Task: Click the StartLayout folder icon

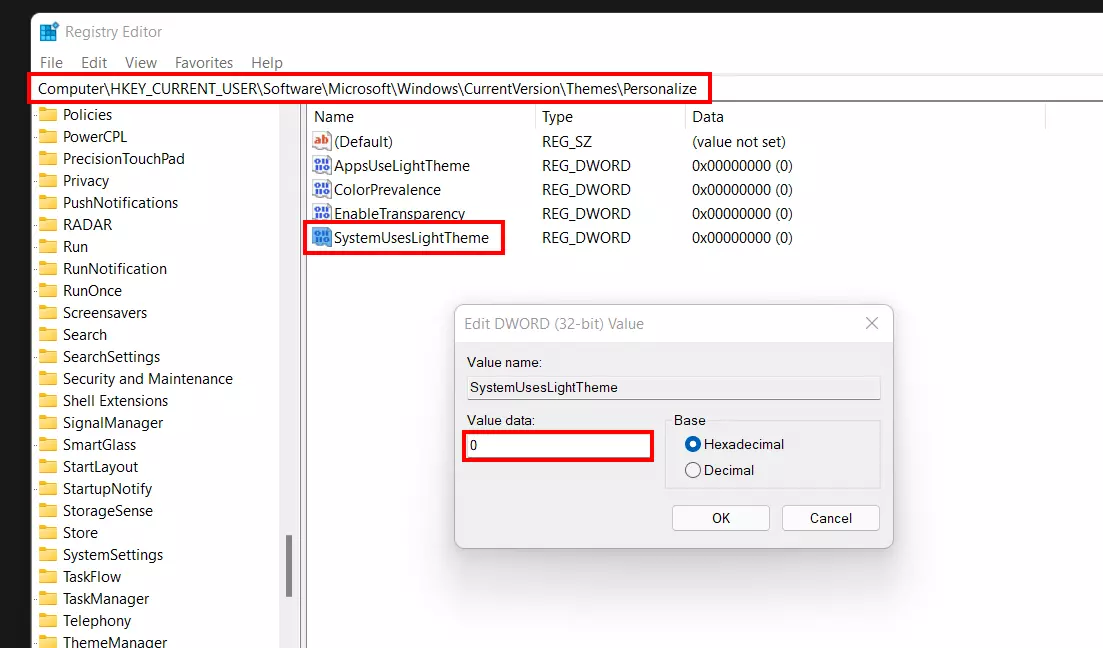Action: pyautogui.click(x=48, y=466)
